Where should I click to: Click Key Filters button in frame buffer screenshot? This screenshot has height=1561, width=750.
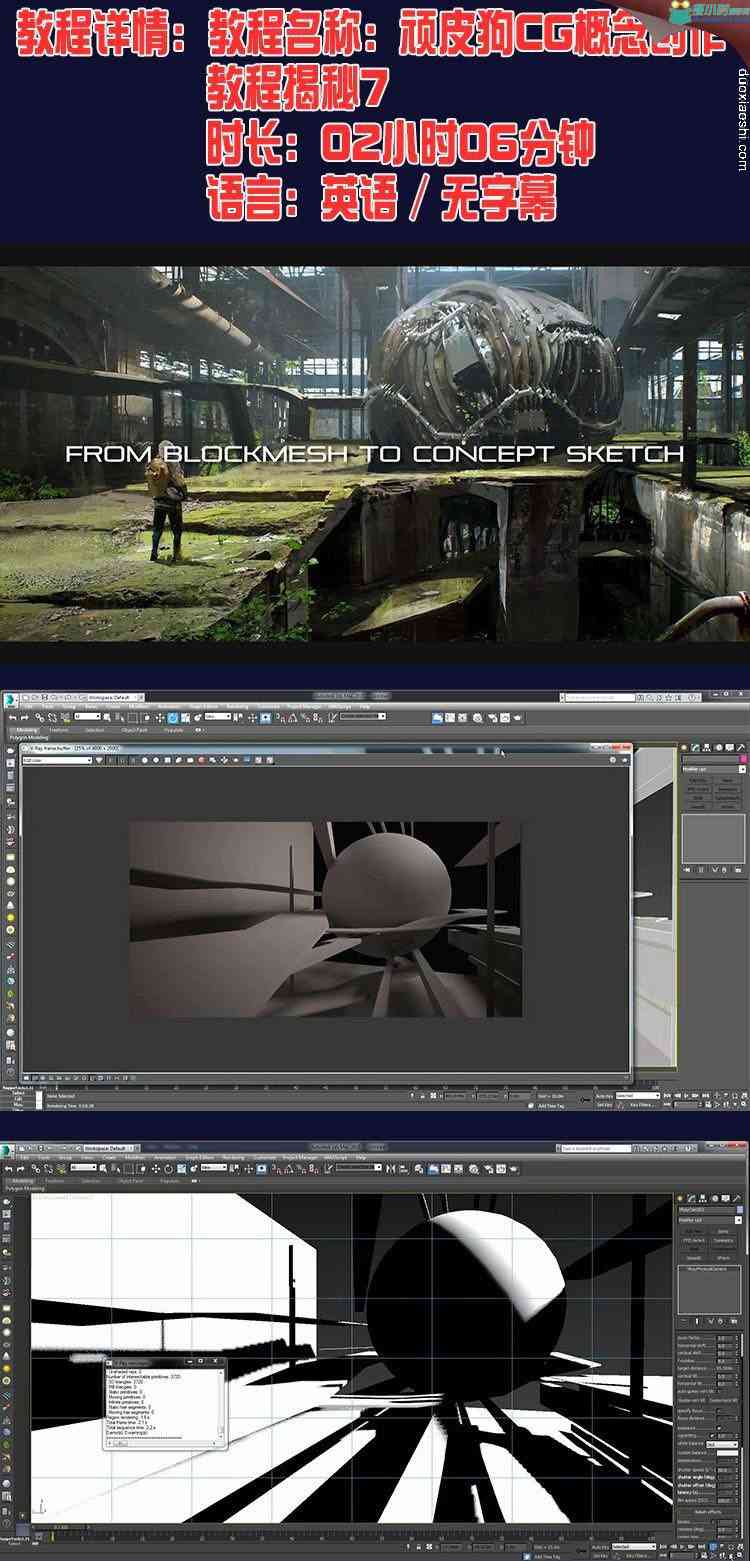tap(640, 1105)
